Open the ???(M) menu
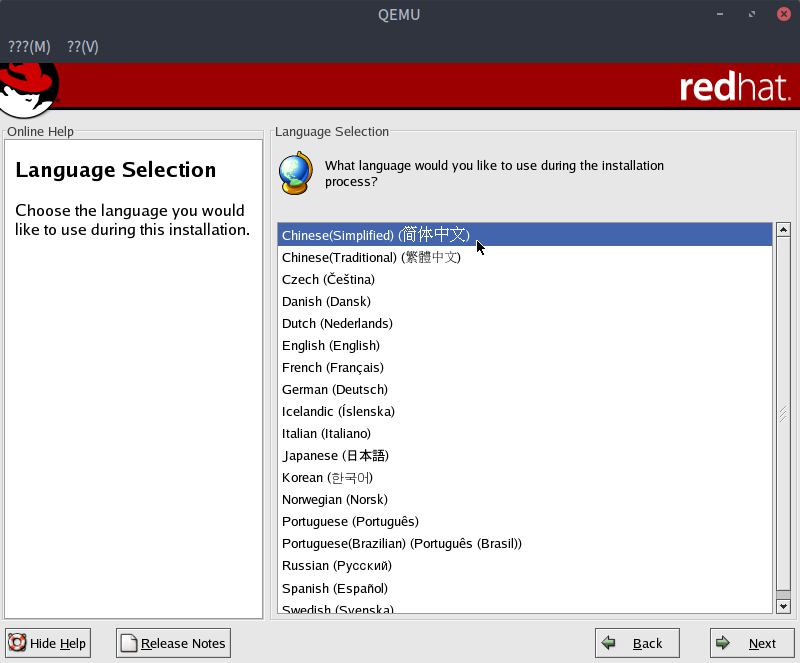The height and width of the screenshot is (663, 800). point(29,46)
